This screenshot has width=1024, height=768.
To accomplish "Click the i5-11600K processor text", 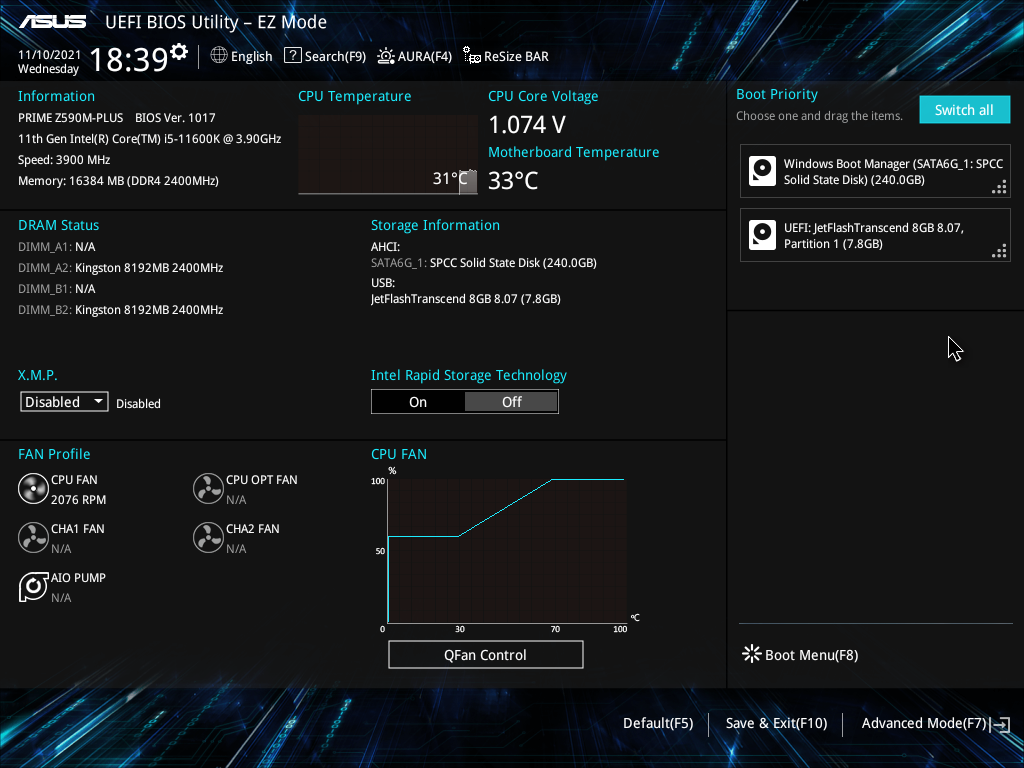I will point(150,138).
